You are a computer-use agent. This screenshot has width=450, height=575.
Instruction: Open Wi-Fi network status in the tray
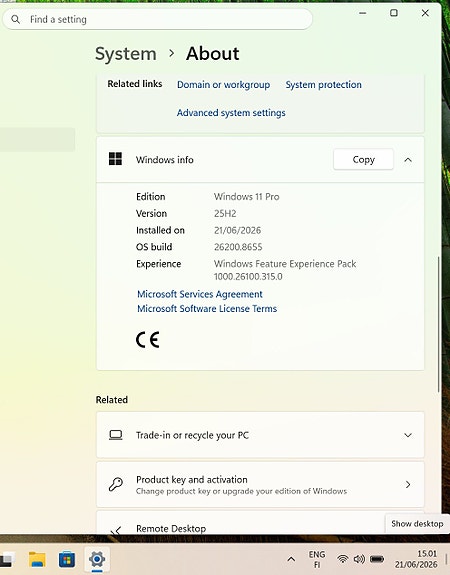point(343,559)
